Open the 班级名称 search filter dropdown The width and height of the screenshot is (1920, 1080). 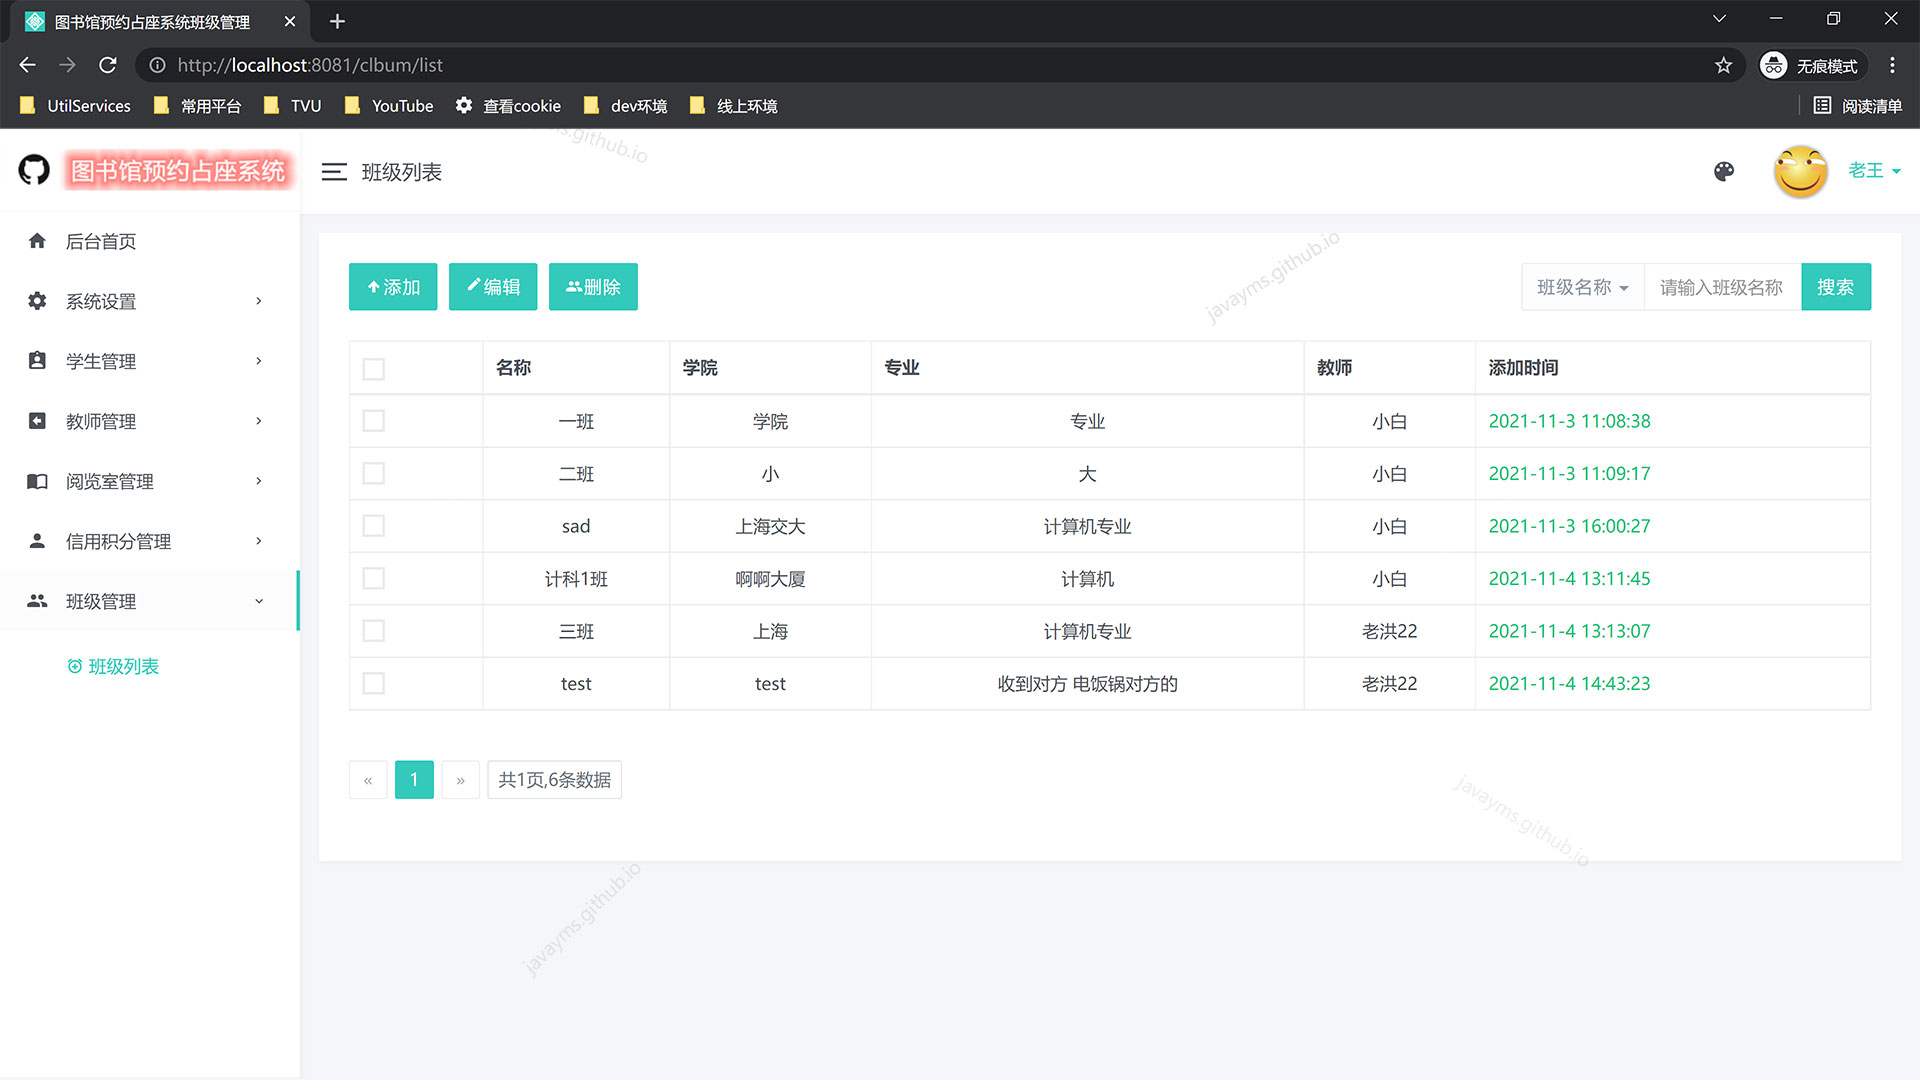point(1582,288)
